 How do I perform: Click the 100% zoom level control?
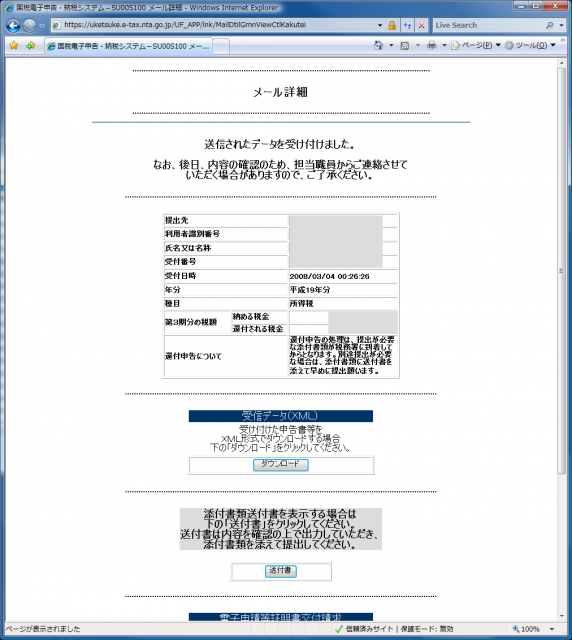point(526,629)
